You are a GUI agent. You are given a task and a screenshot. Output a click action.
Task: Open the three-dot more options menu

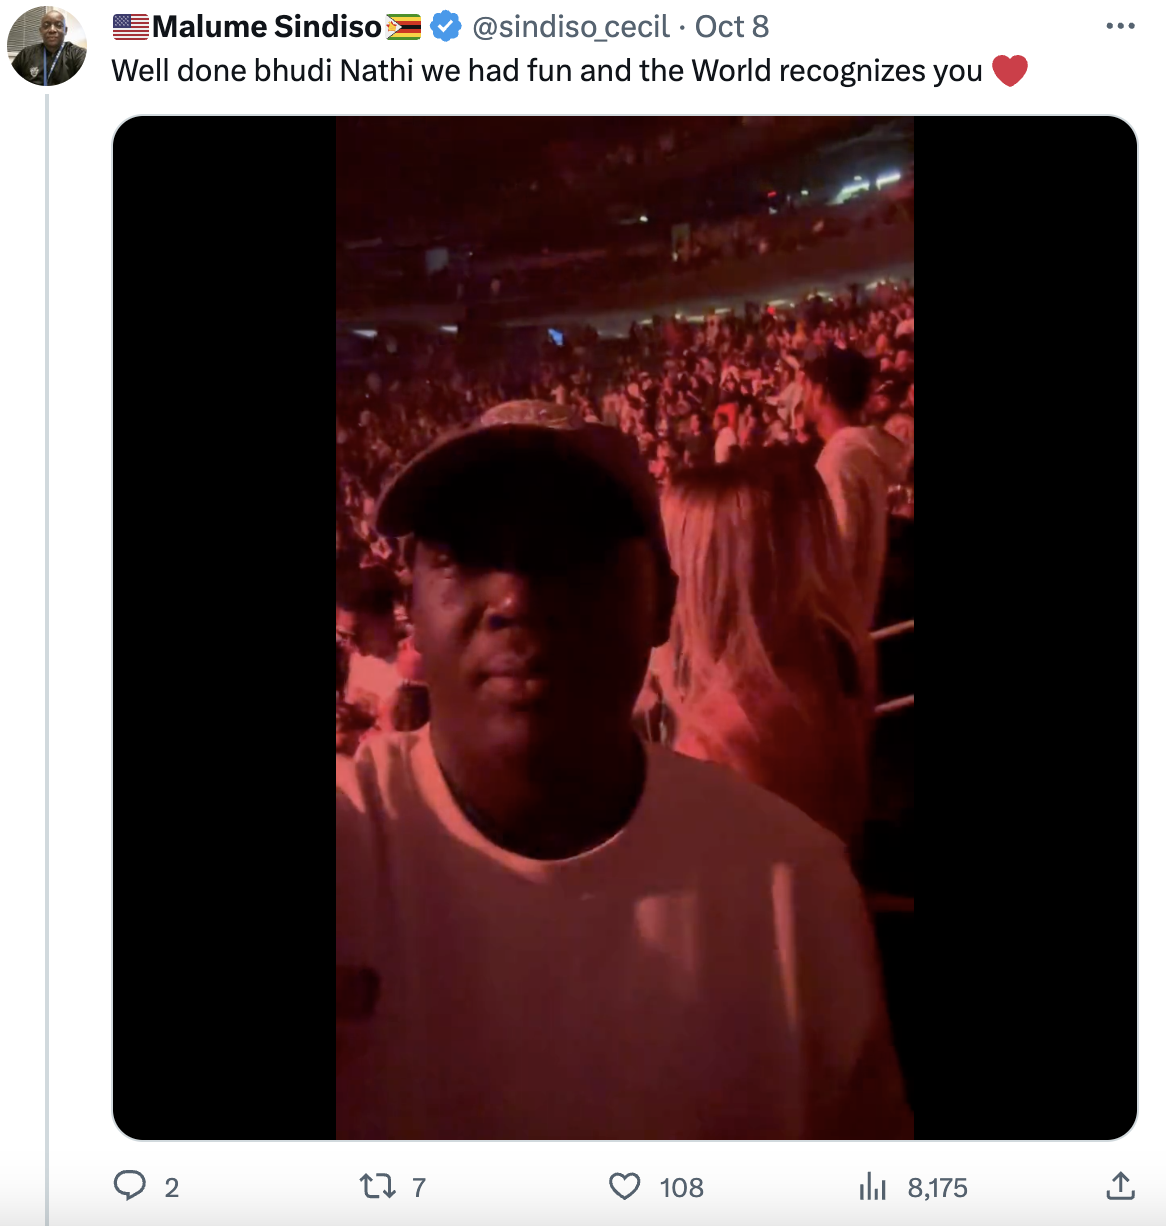point(1121,26)
